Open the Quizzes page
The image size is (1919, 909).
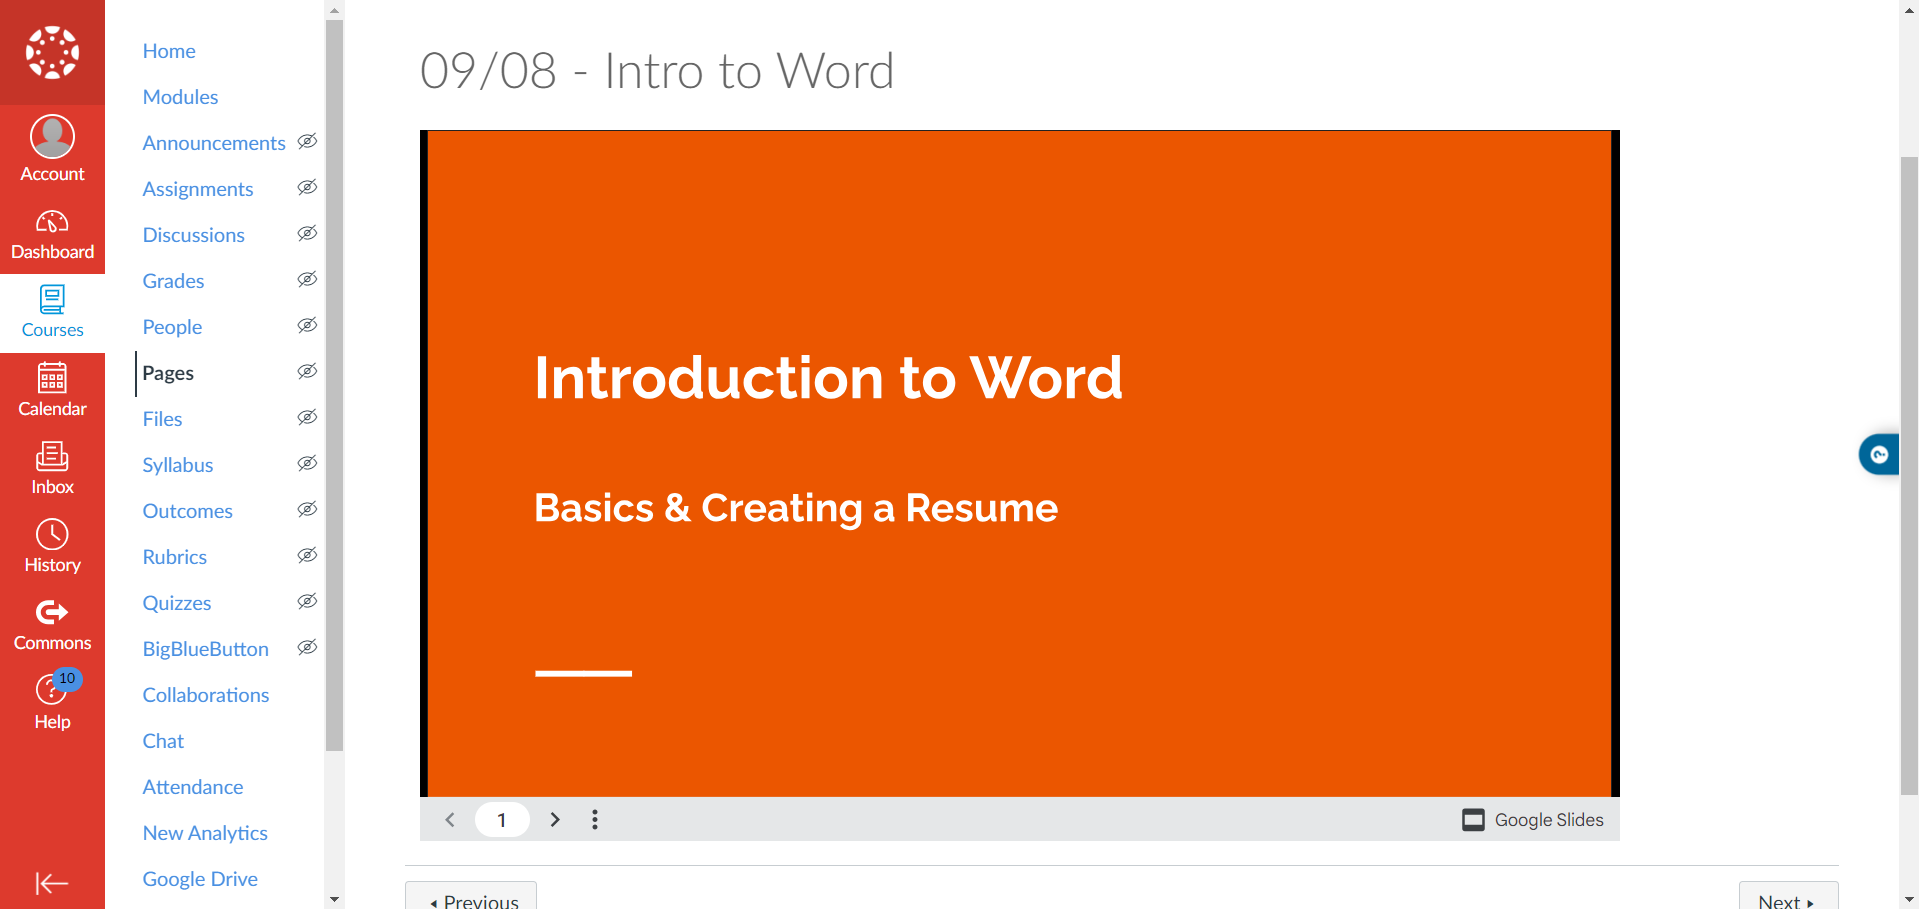coord(177,603)
